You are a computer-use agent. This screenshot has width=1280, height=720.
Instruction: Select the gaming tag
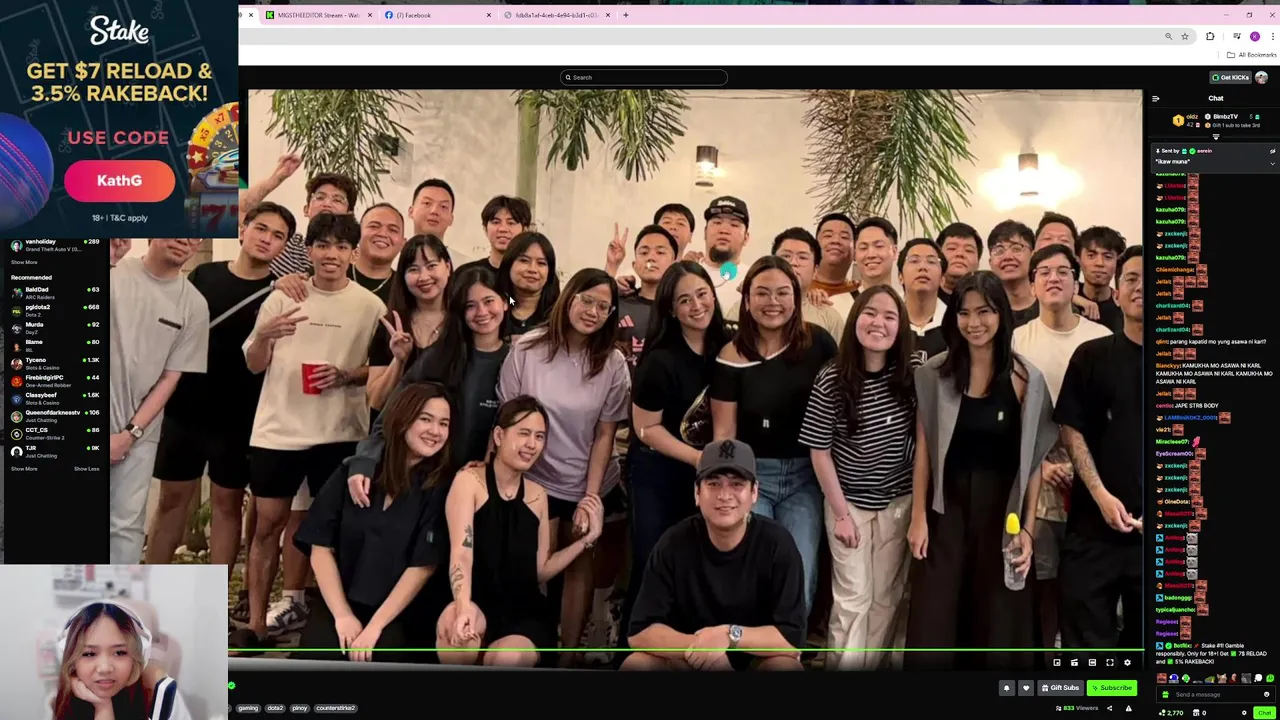point(248,708)
